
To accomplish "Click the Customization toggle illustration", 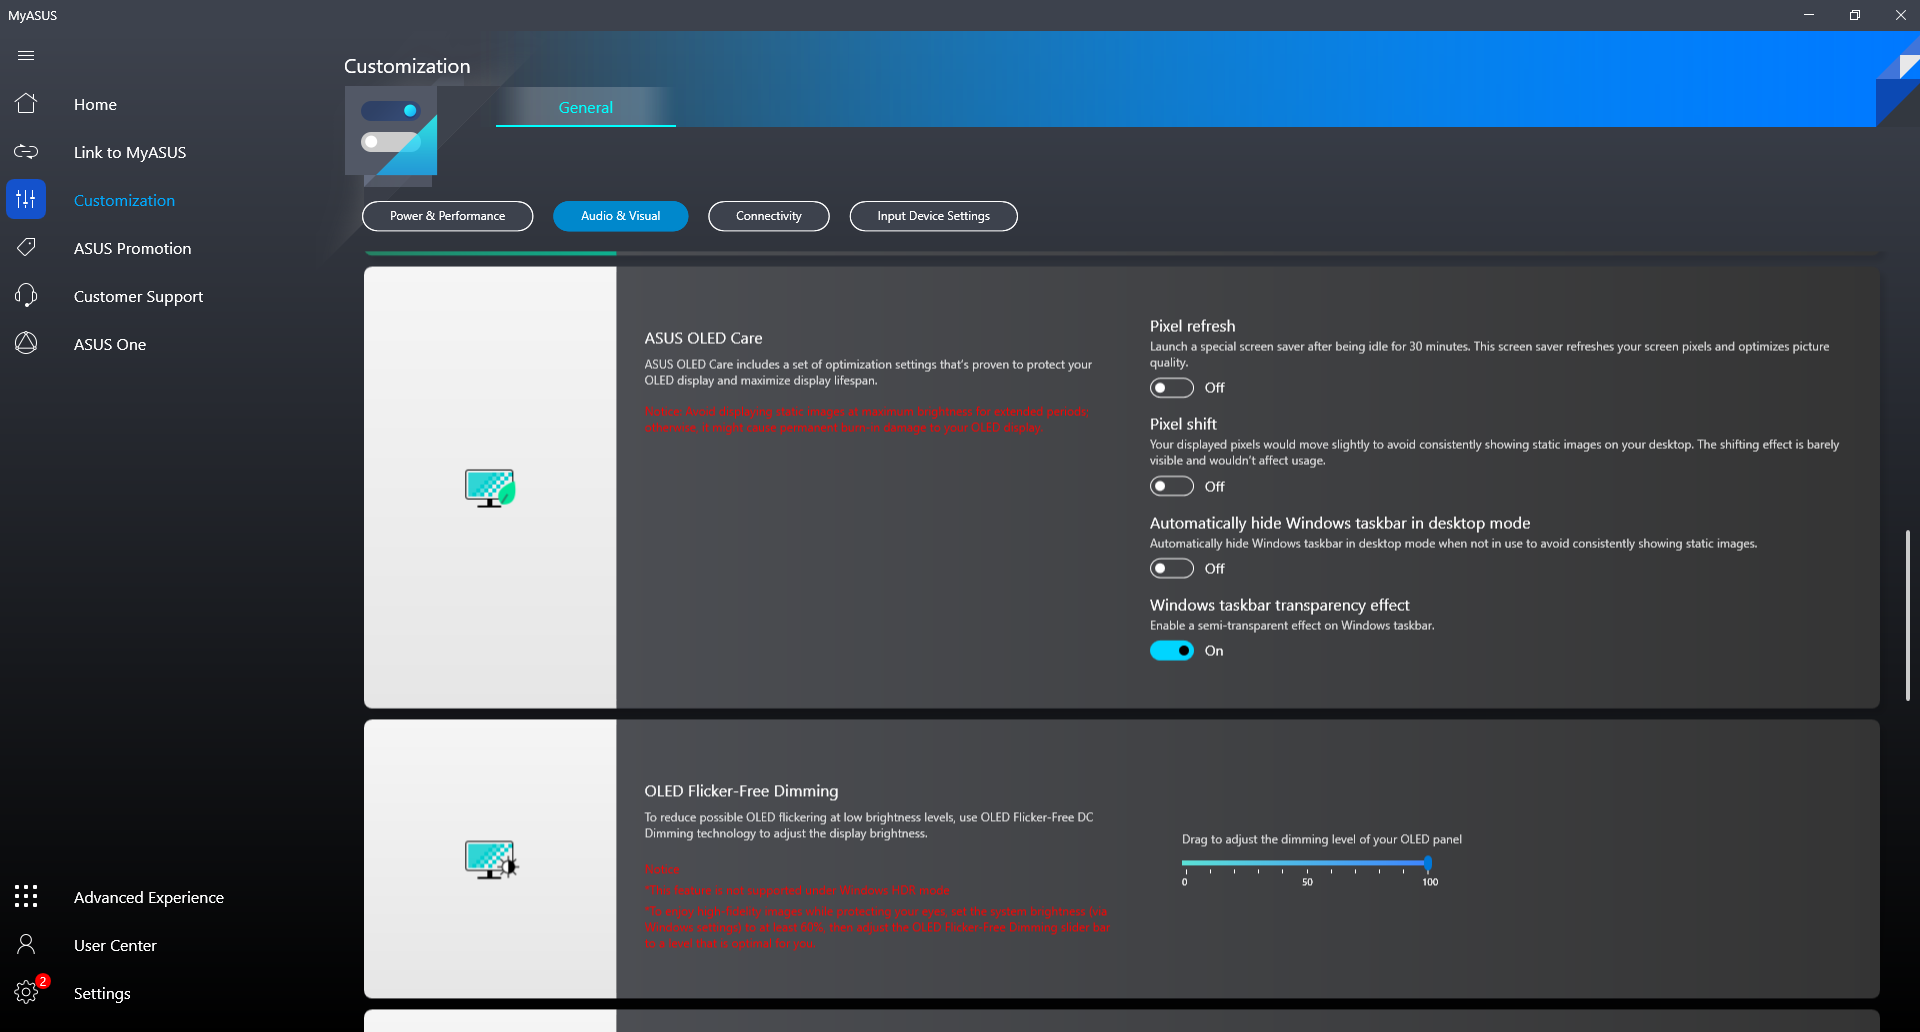I will point(391,131).
